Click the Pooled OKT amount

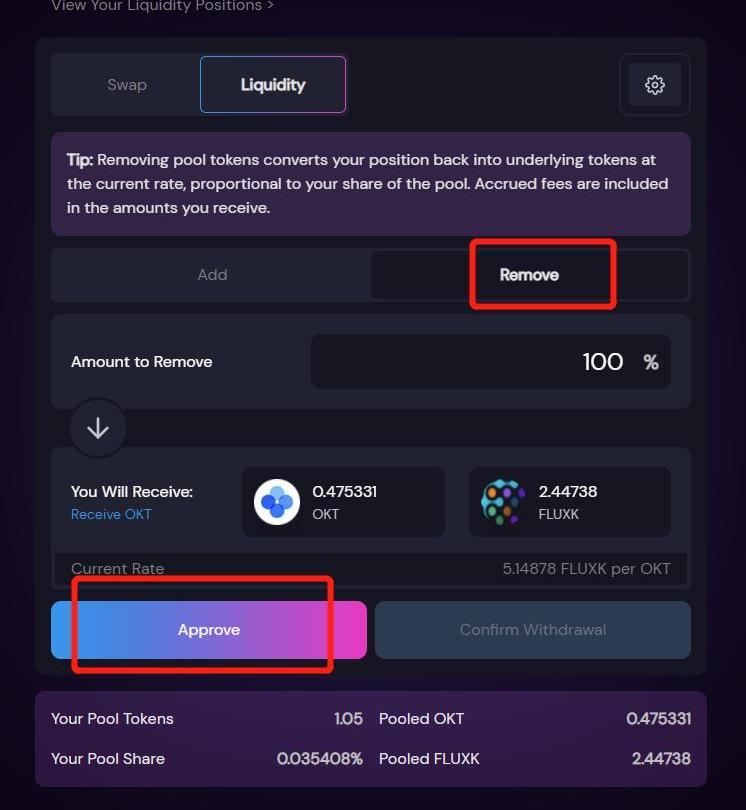658,719
